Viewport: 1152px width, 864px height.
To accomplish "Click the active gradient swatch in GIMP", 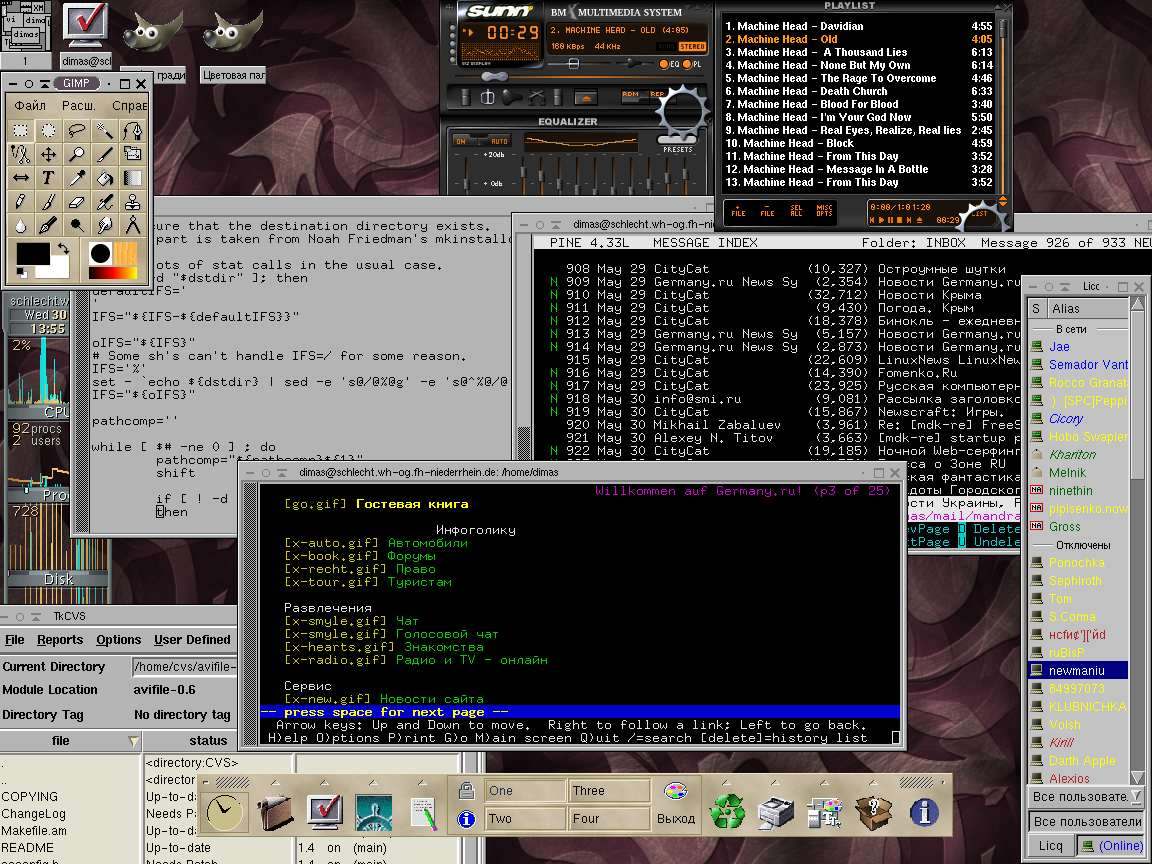I will pos(112,273).
